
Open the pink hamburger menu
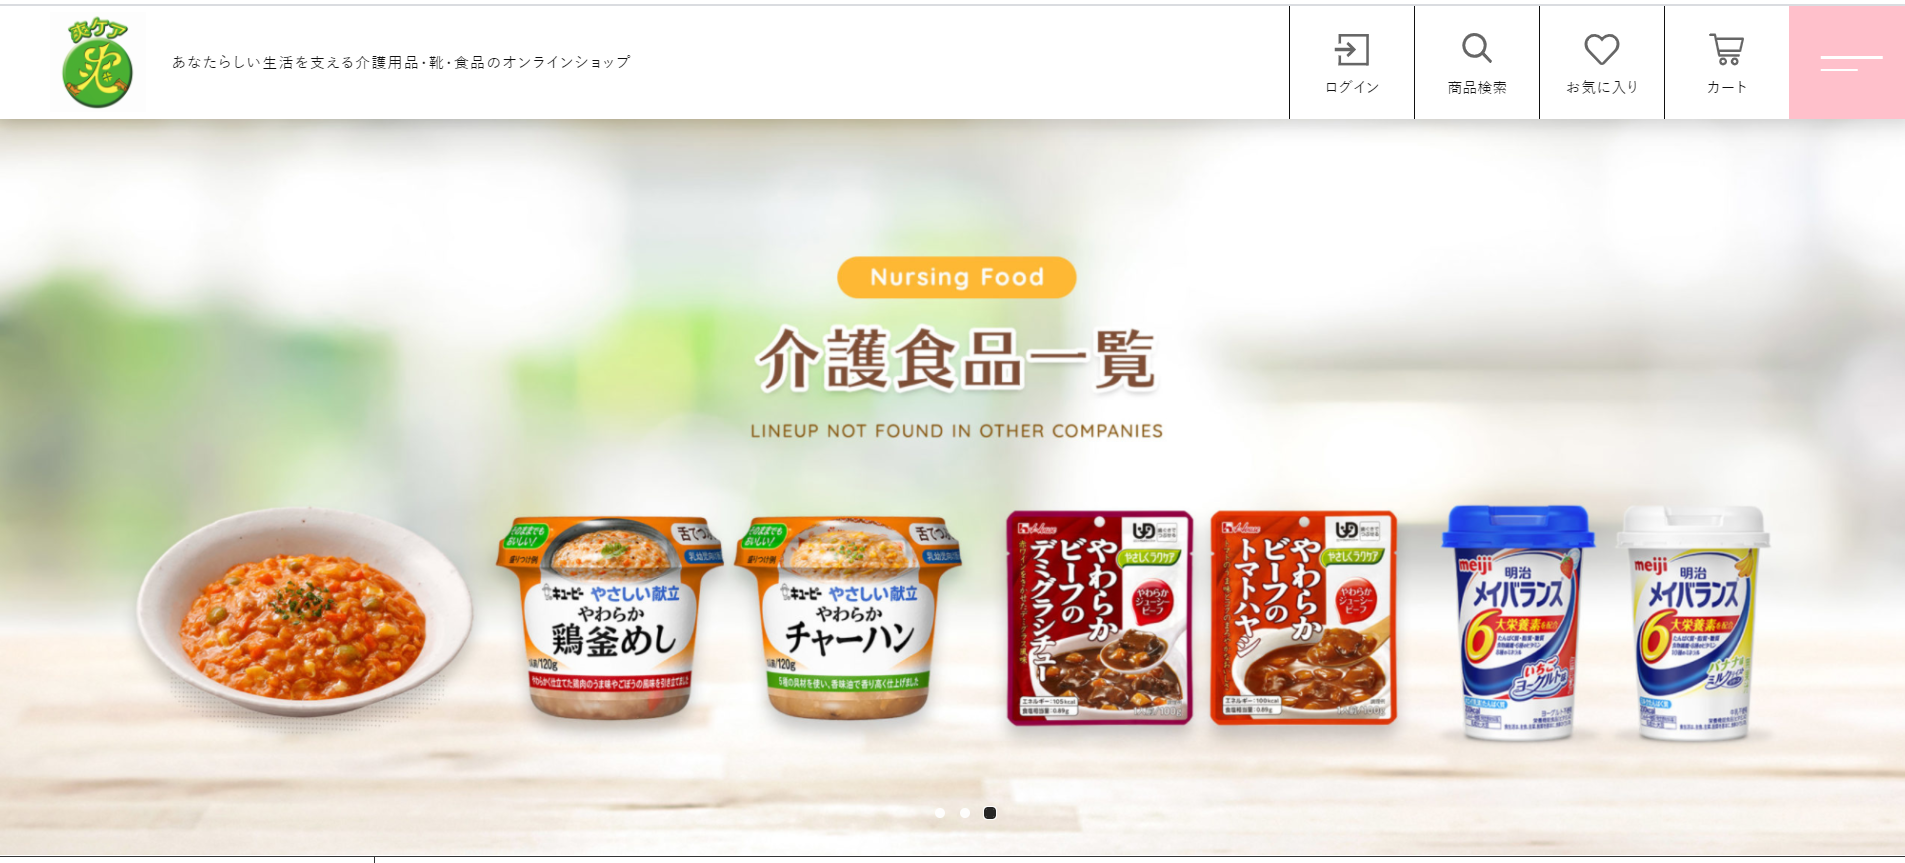pyautogui.click(x=1847, y=63)
